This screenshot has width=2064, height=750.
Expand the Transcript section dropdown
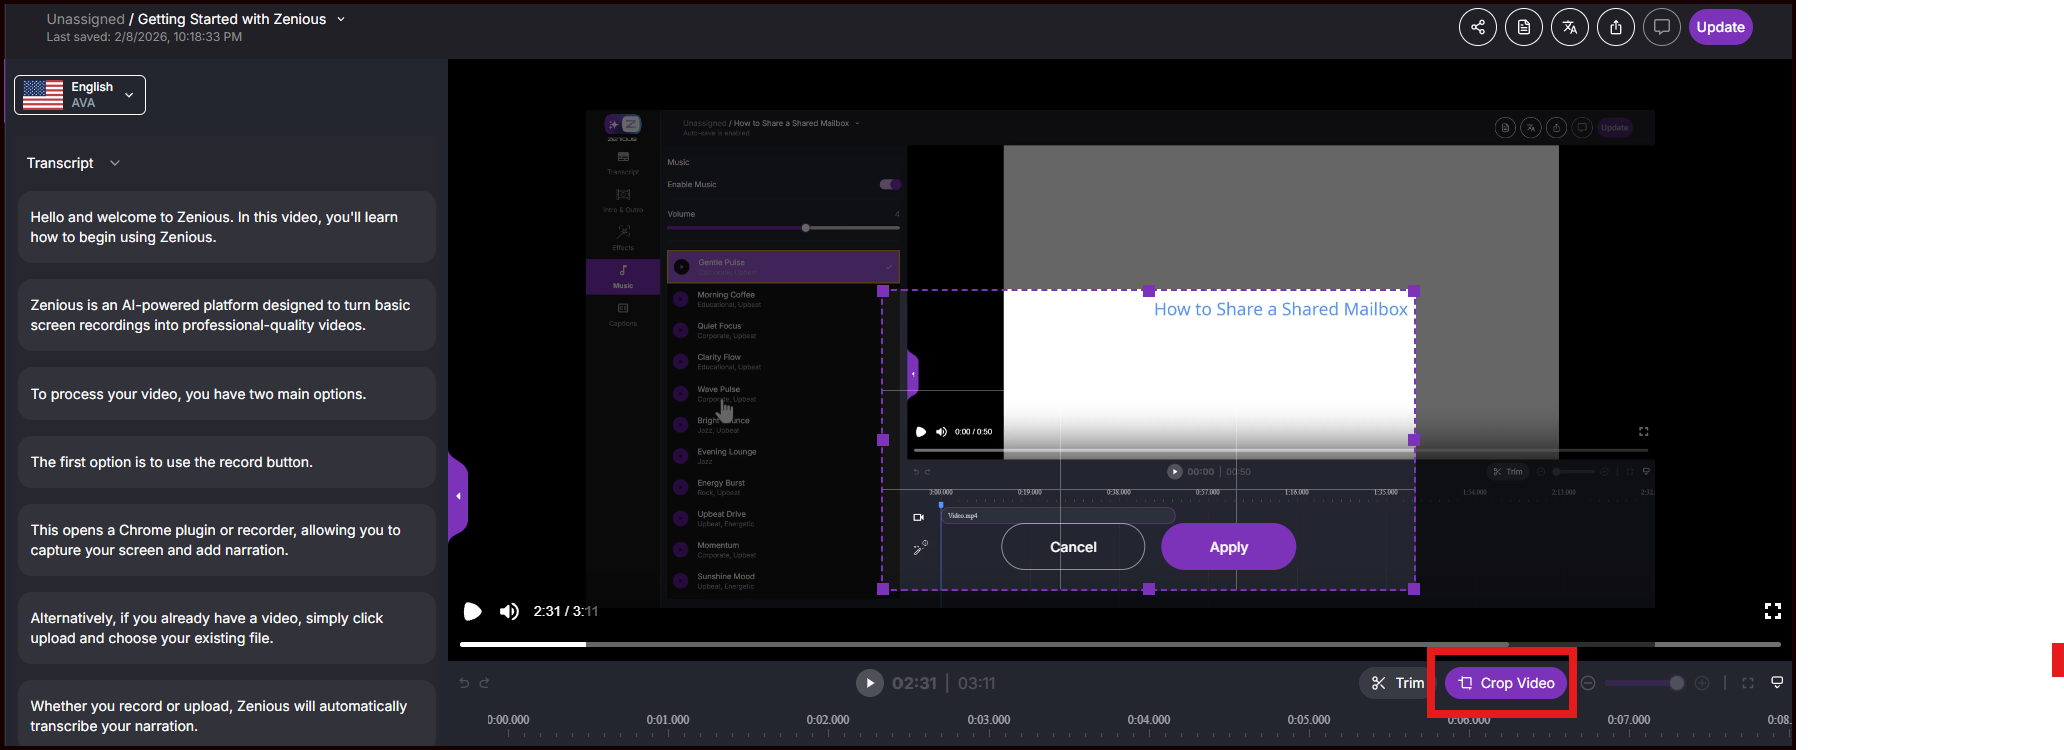point(115,163)
